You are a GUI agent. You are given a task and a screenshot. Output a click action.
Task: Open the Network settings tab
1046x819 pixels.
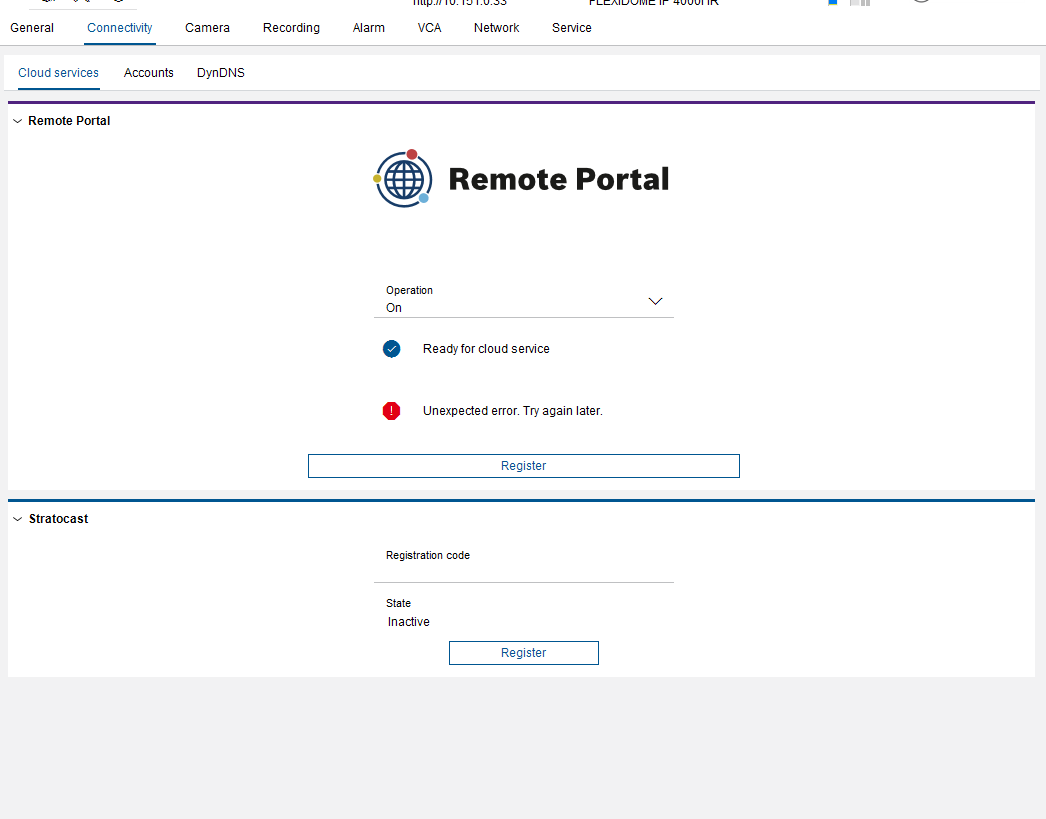tap(496, 28)
